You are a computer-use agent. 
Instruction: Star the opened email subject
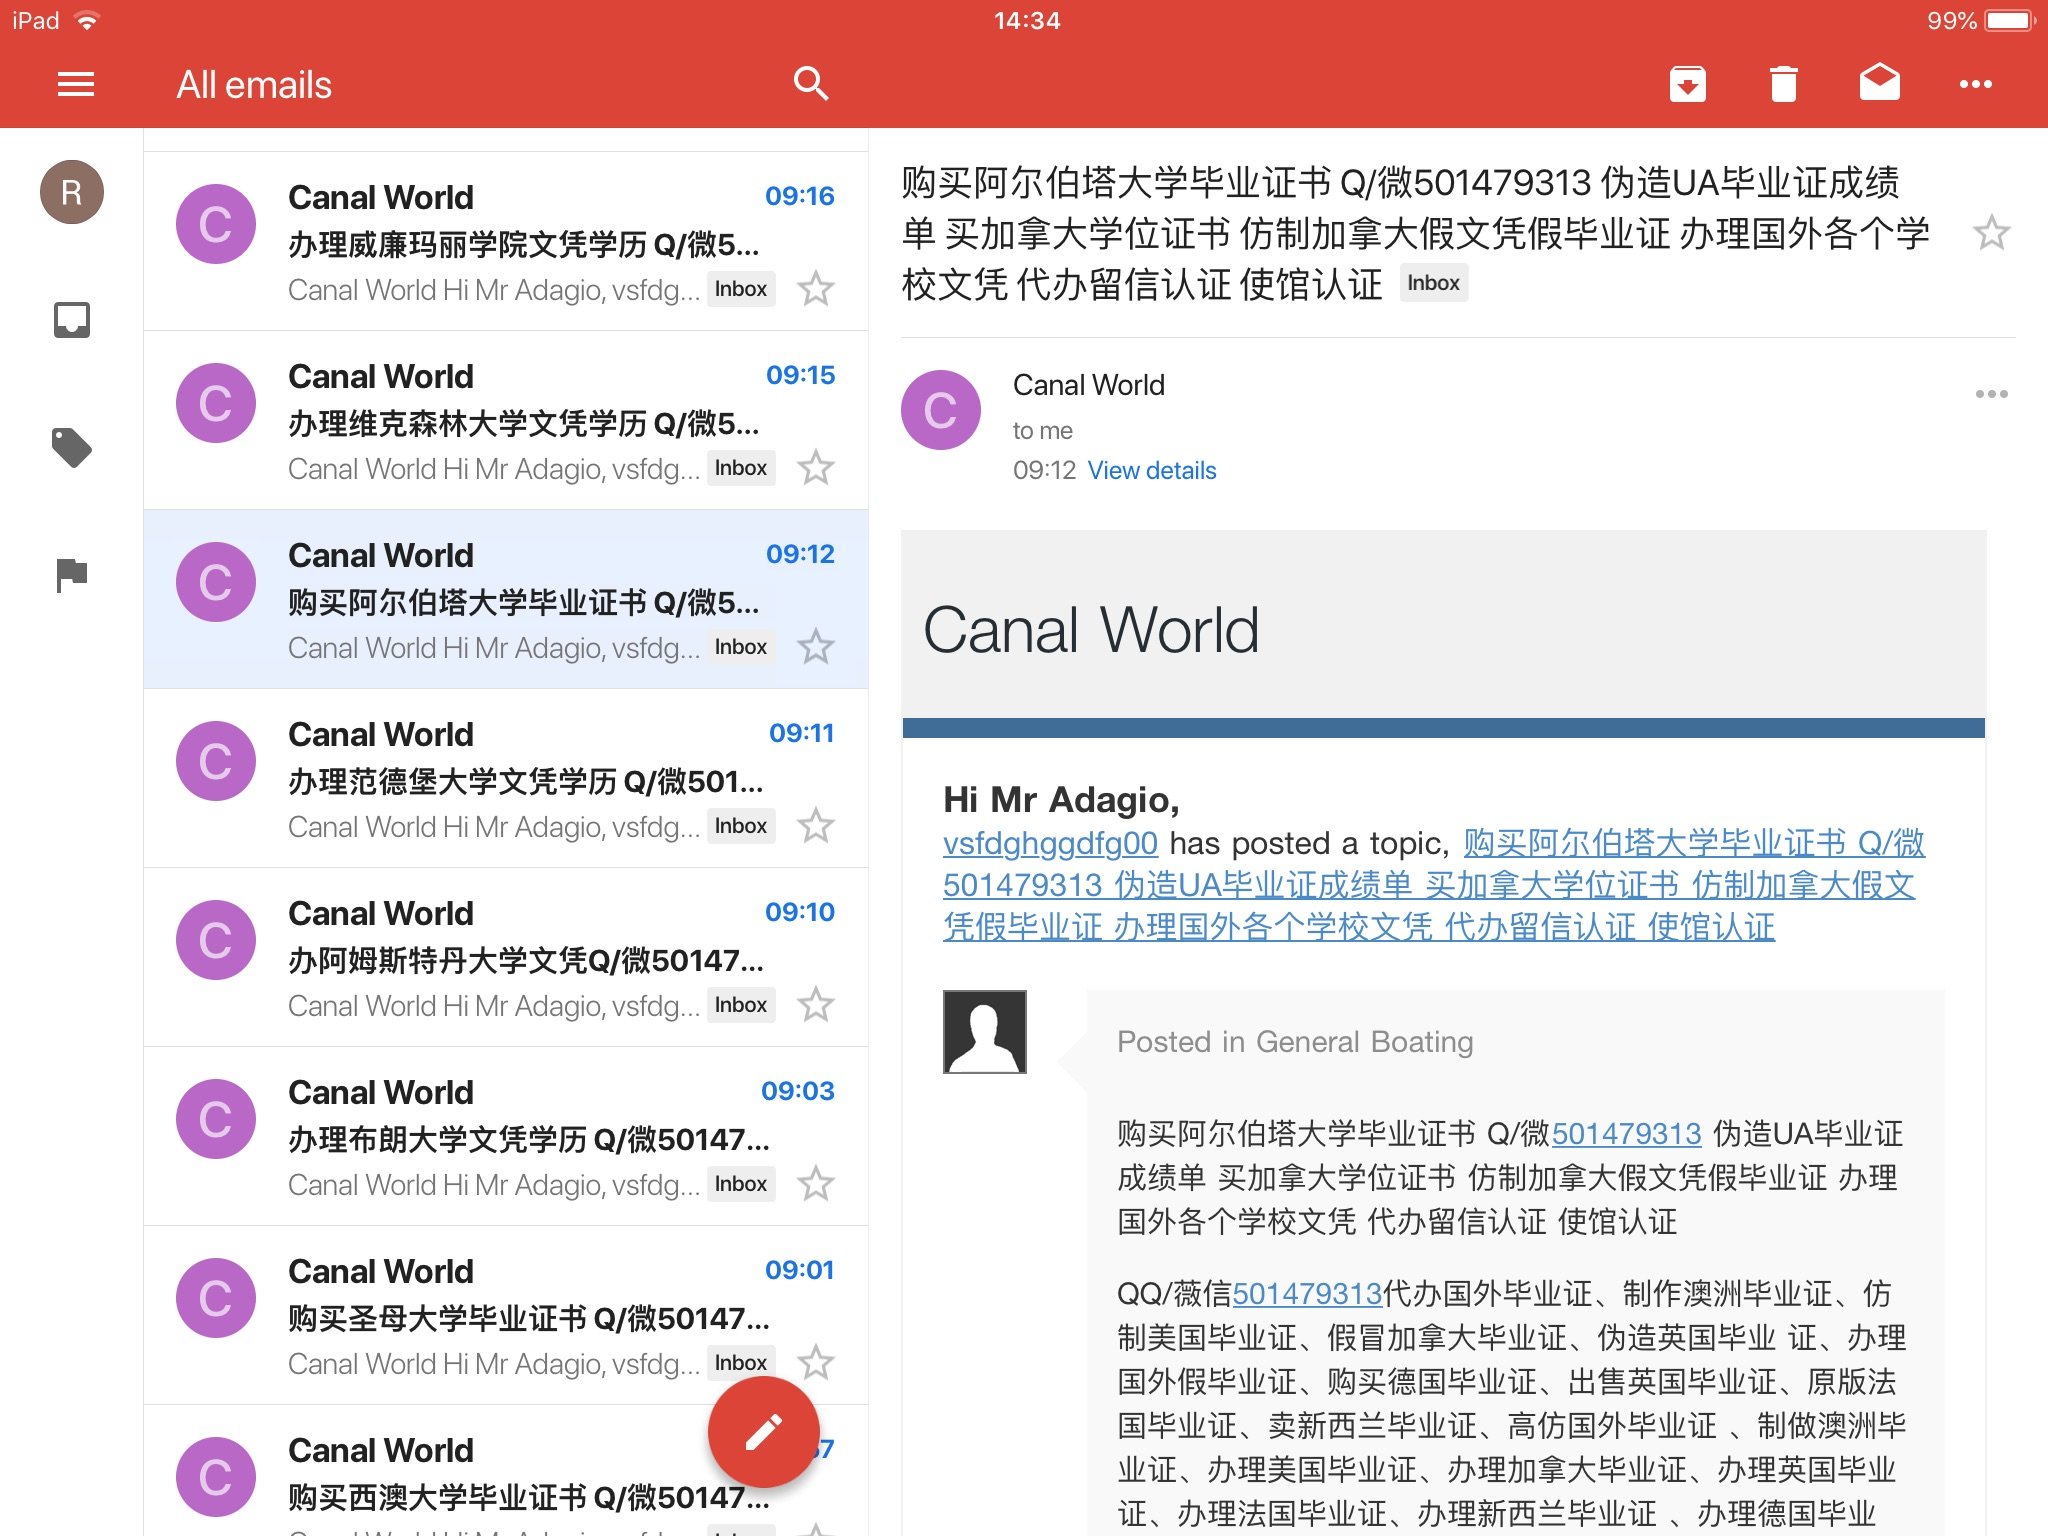tap(1991, 234)
